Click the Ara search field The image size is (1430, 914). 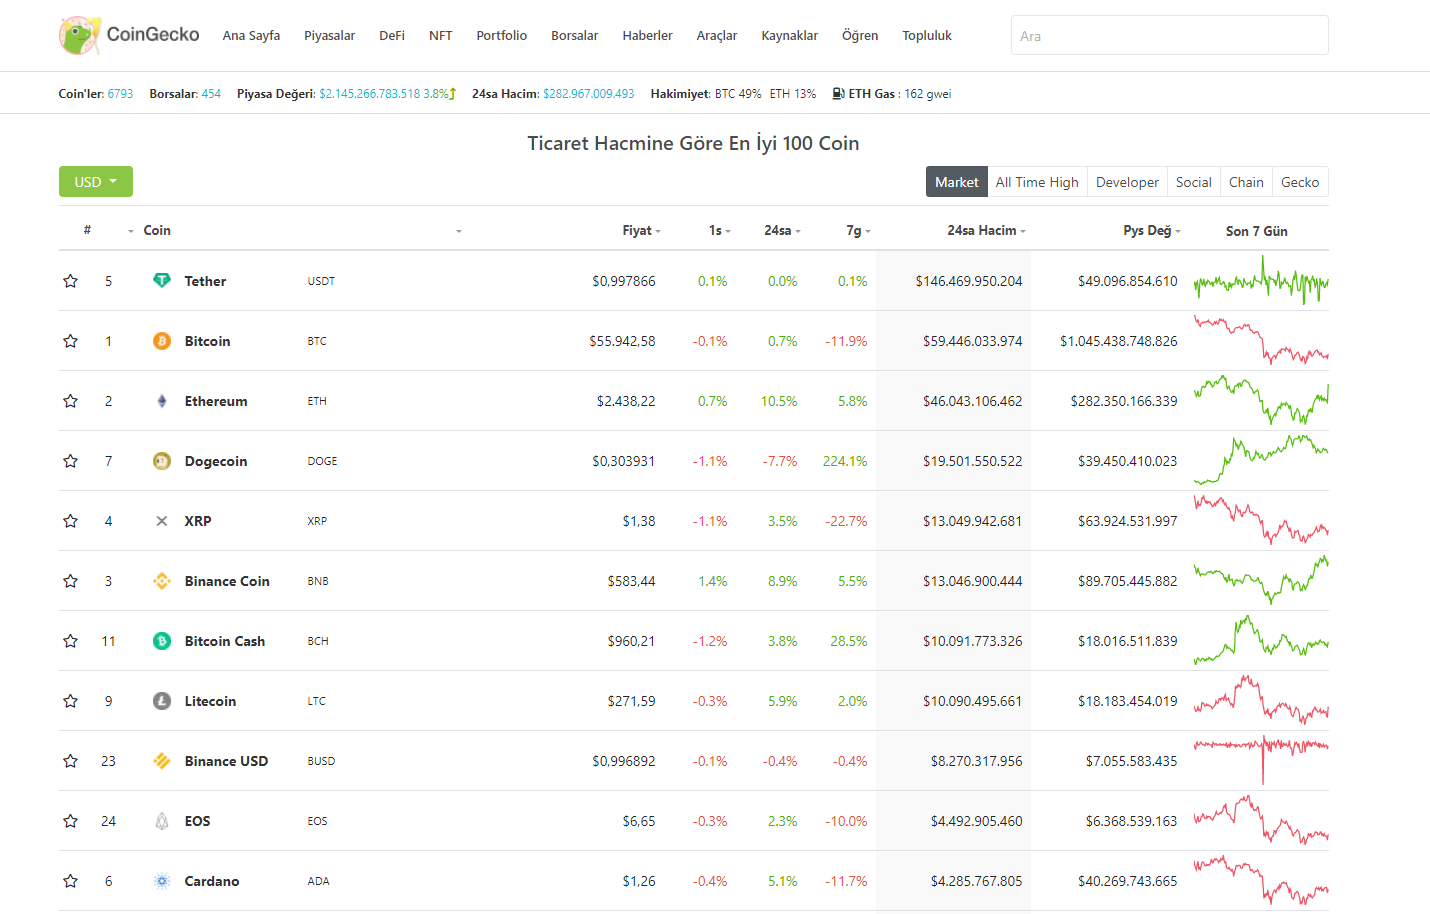point(1170,35)
